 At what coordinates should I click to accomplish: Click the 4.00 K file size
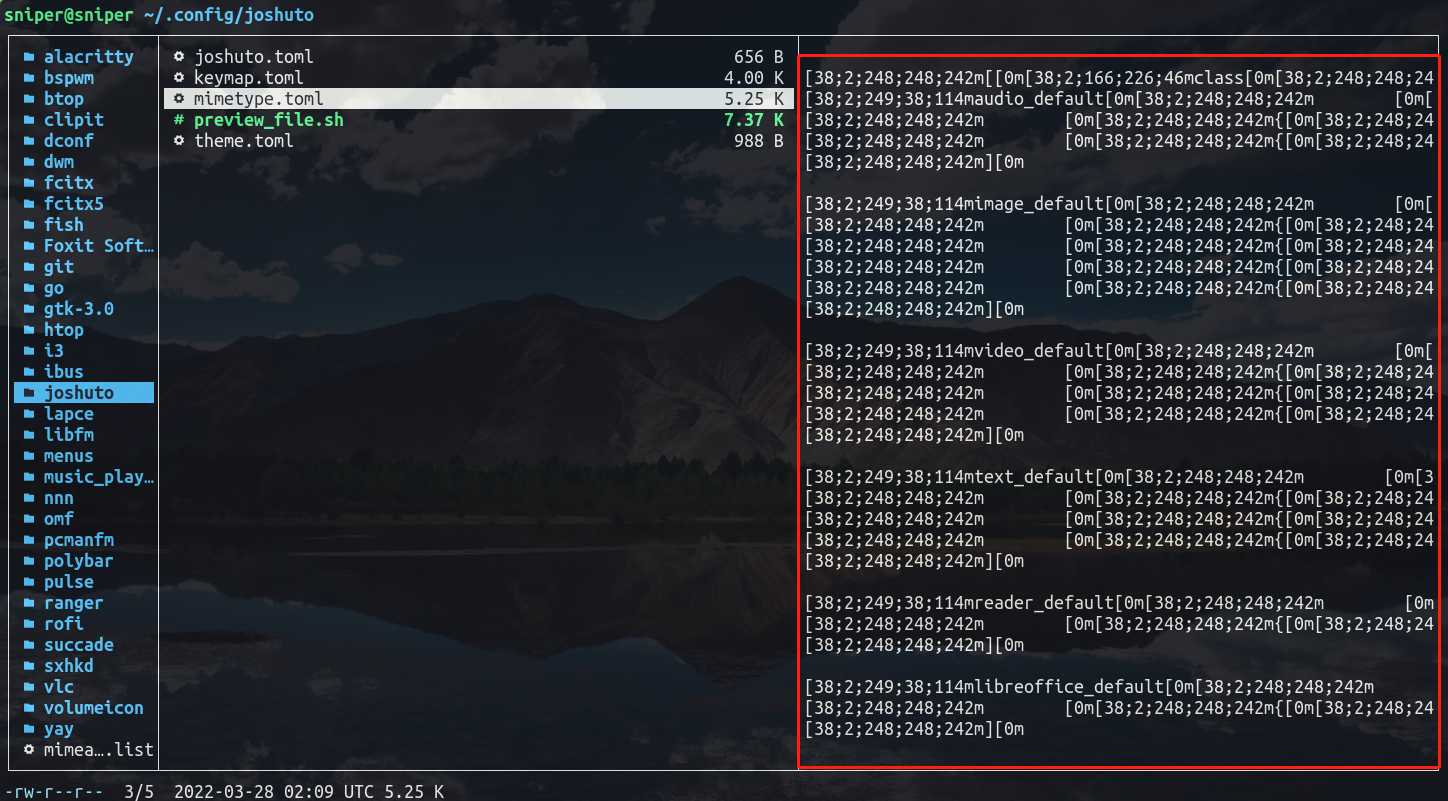[x=754, y=78]
